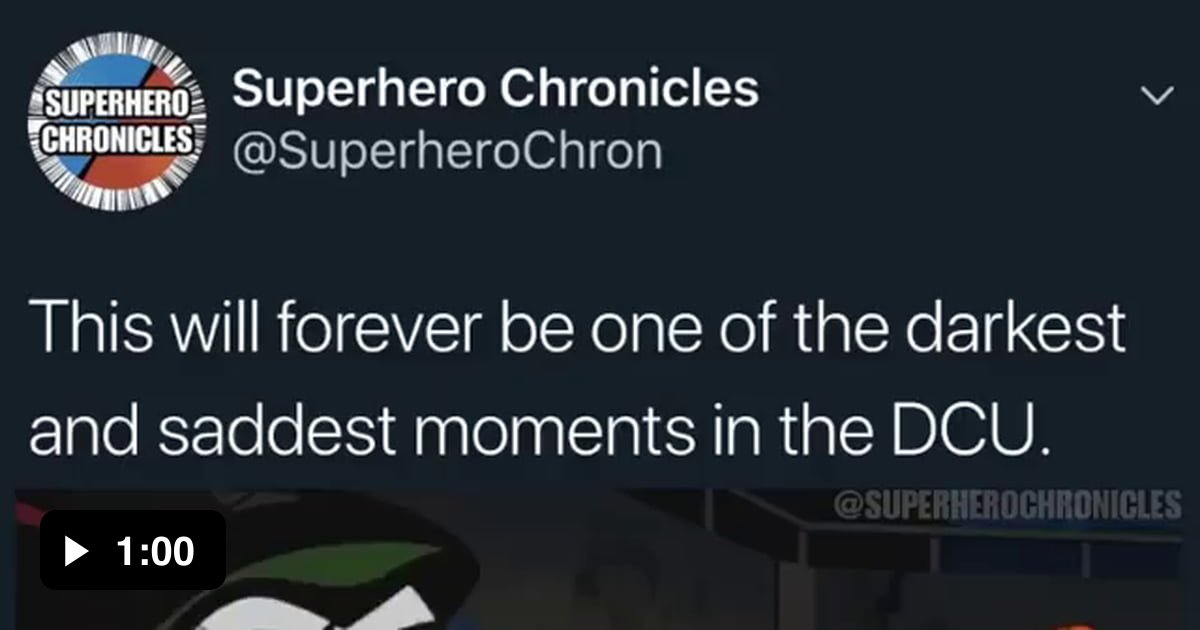Select the tweet text about the DCU
Screen dimensions: 1200x630
click(577, 377)
